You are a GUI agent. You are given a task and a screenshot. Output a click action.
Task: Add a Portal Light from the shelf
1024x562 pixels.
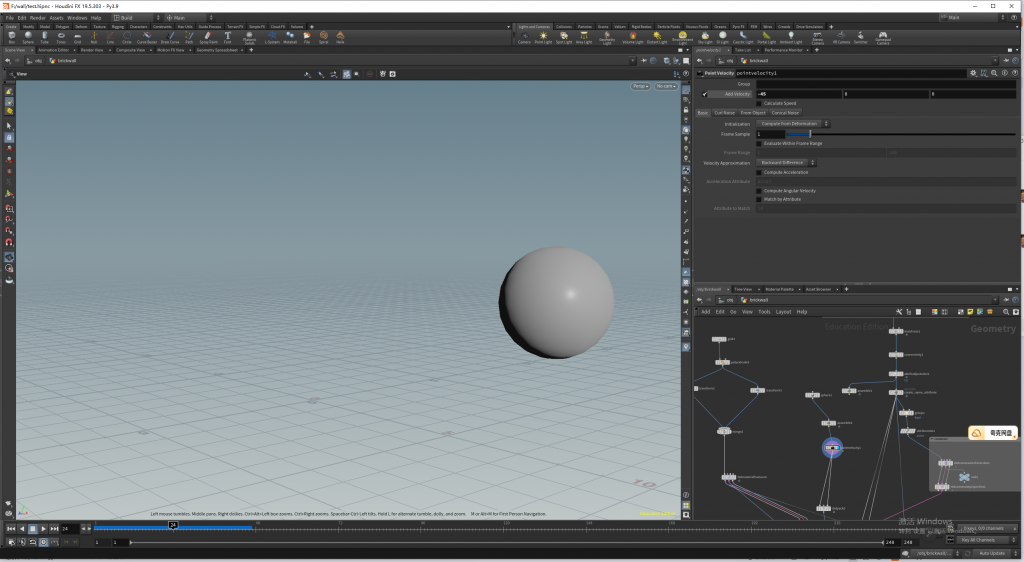tap(766, 38)
